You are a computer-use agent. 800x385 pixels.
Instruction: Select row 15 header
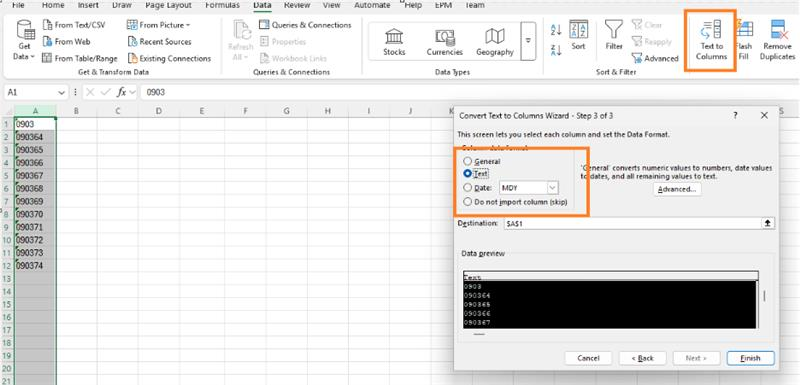point(7,304)
